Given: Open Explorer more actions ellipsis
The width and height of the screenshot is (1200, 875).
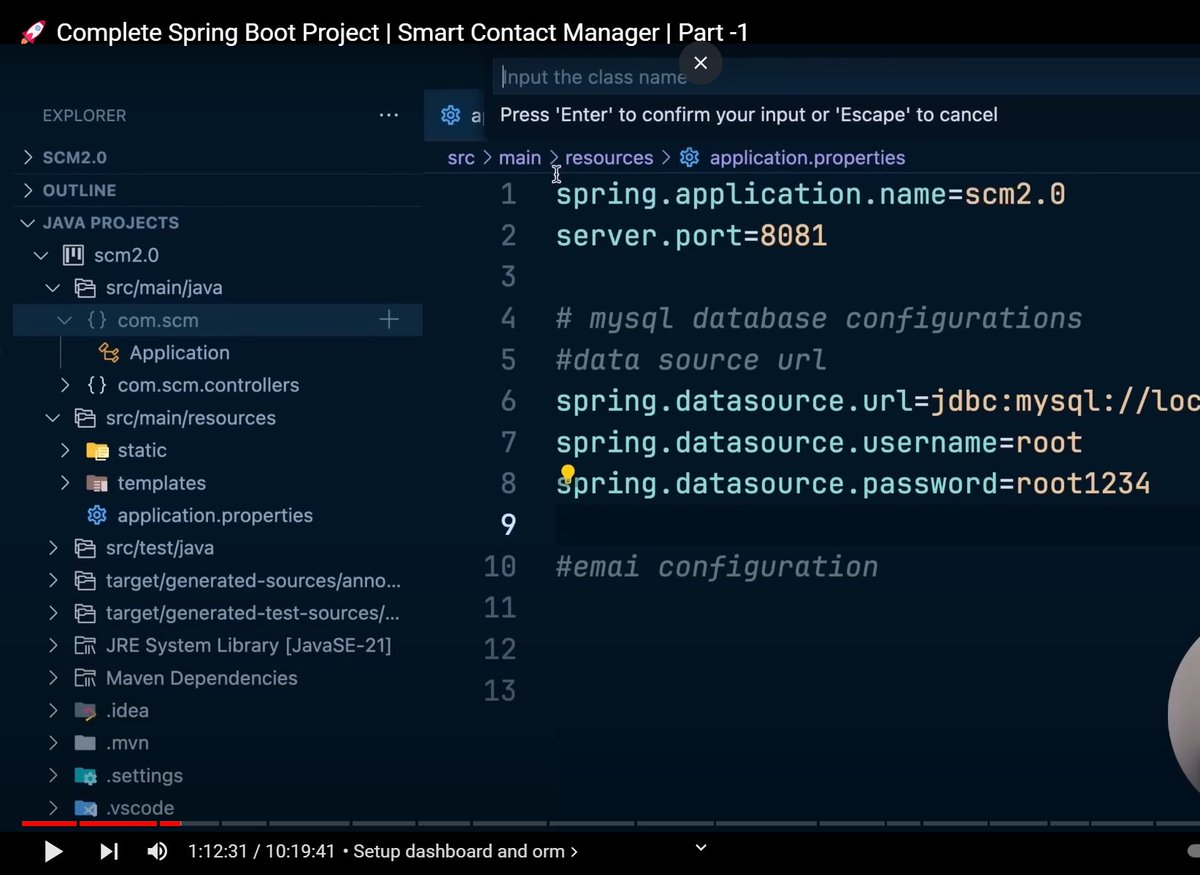Looking at the screenshot, I should click(x=389, y=116).
